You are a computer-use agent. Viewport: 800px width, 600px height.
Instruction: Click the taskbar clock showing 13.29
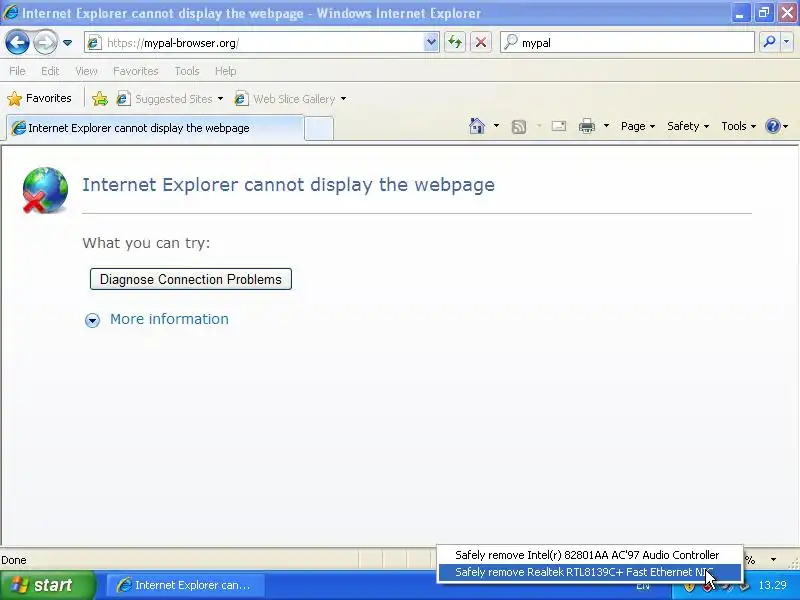point(772,585)
